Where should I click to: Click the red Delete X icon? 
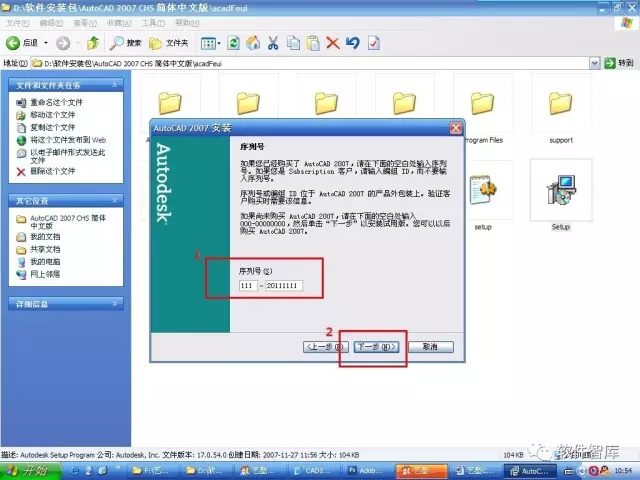pyautogui.click(x=333, y=42)
